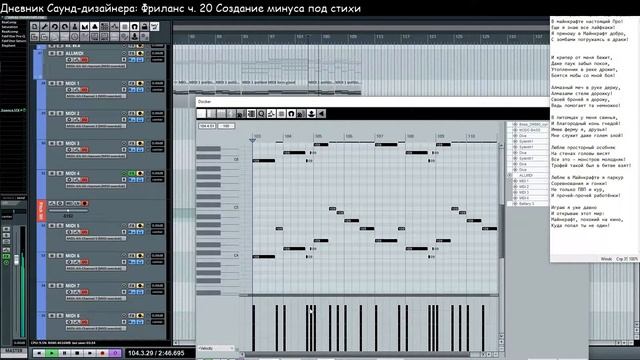Open the wrench settings tool in main toolbar
640x360 pixels.
tap(44, 27)
